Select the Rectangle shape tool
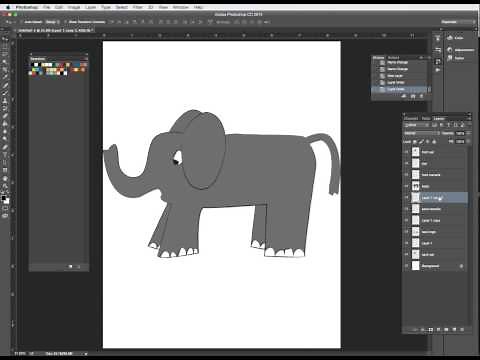The height and width of the screenshot is (360, 480). click(x=5, y=170)
